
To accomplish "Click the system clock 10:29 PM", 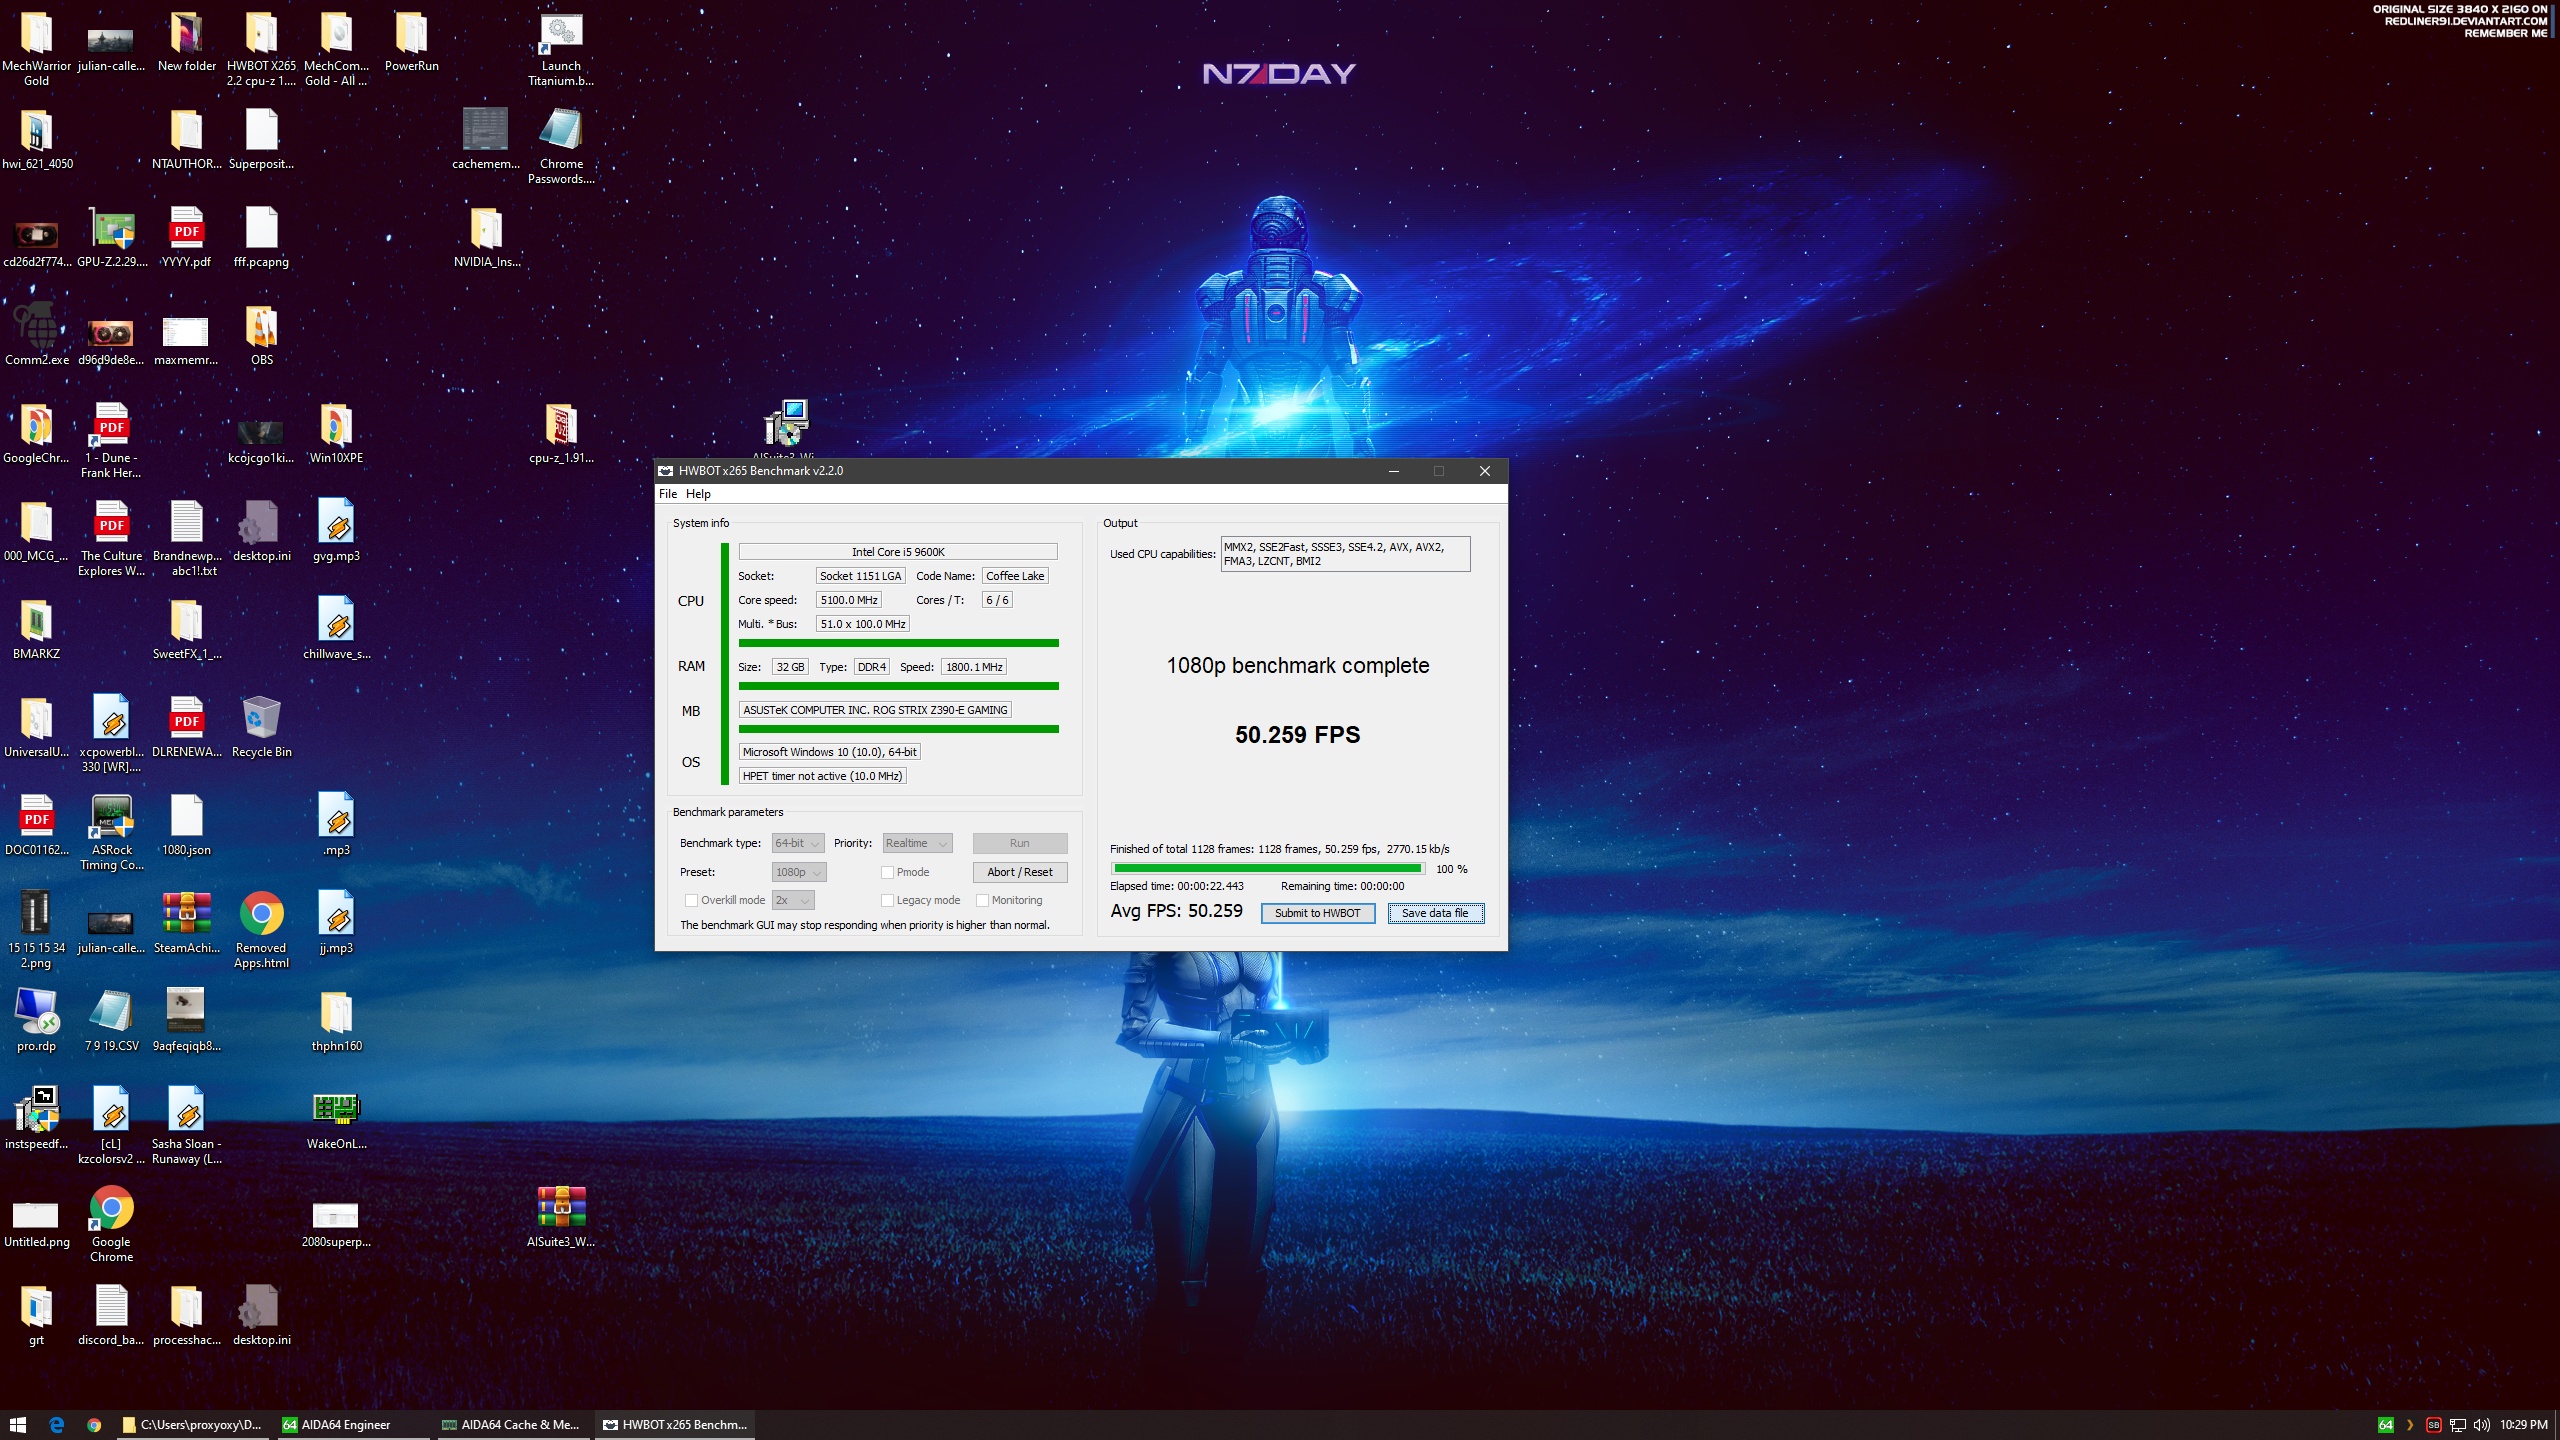I will click(2523, 1425).
